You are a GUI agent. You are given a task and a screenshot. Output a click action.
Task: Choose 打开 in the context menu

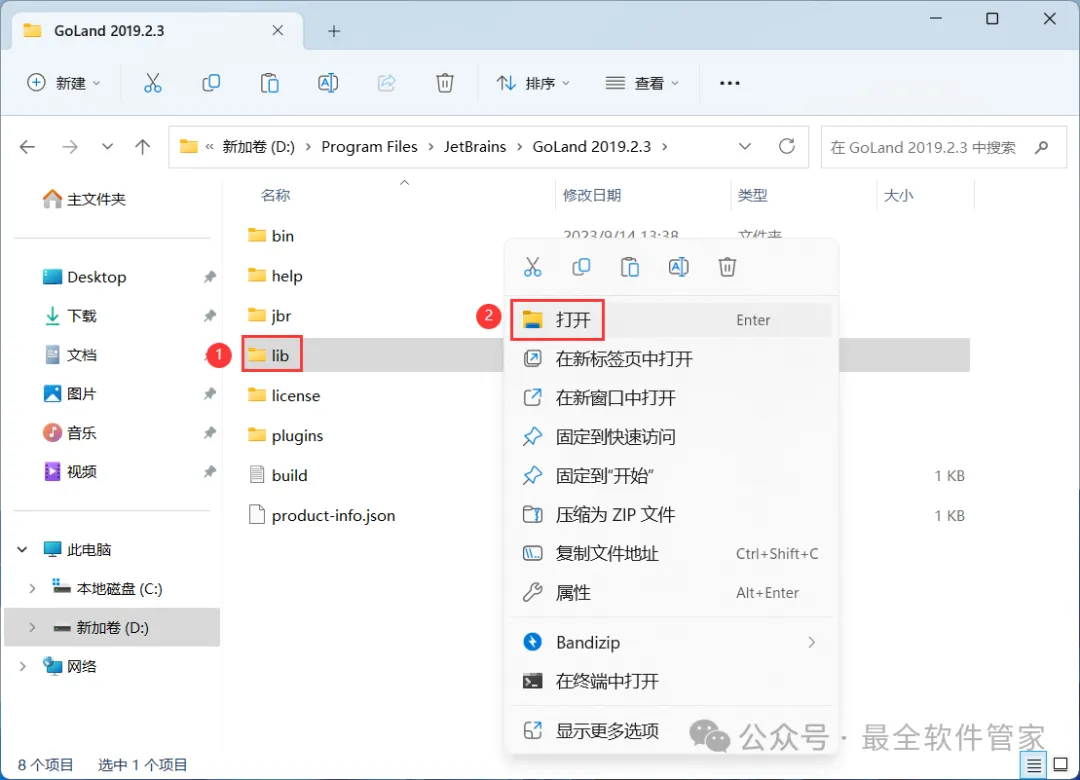click(671, 320)
